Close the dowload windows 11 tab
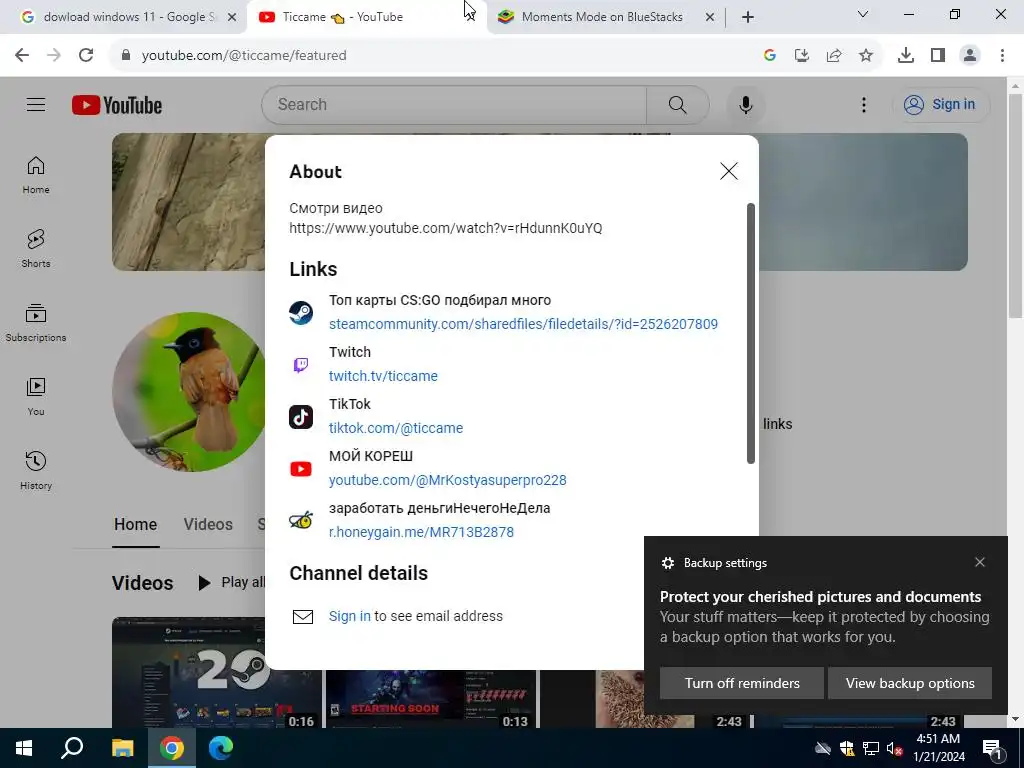The width and height of the screenshot is (1024, 768). [232, 18]
